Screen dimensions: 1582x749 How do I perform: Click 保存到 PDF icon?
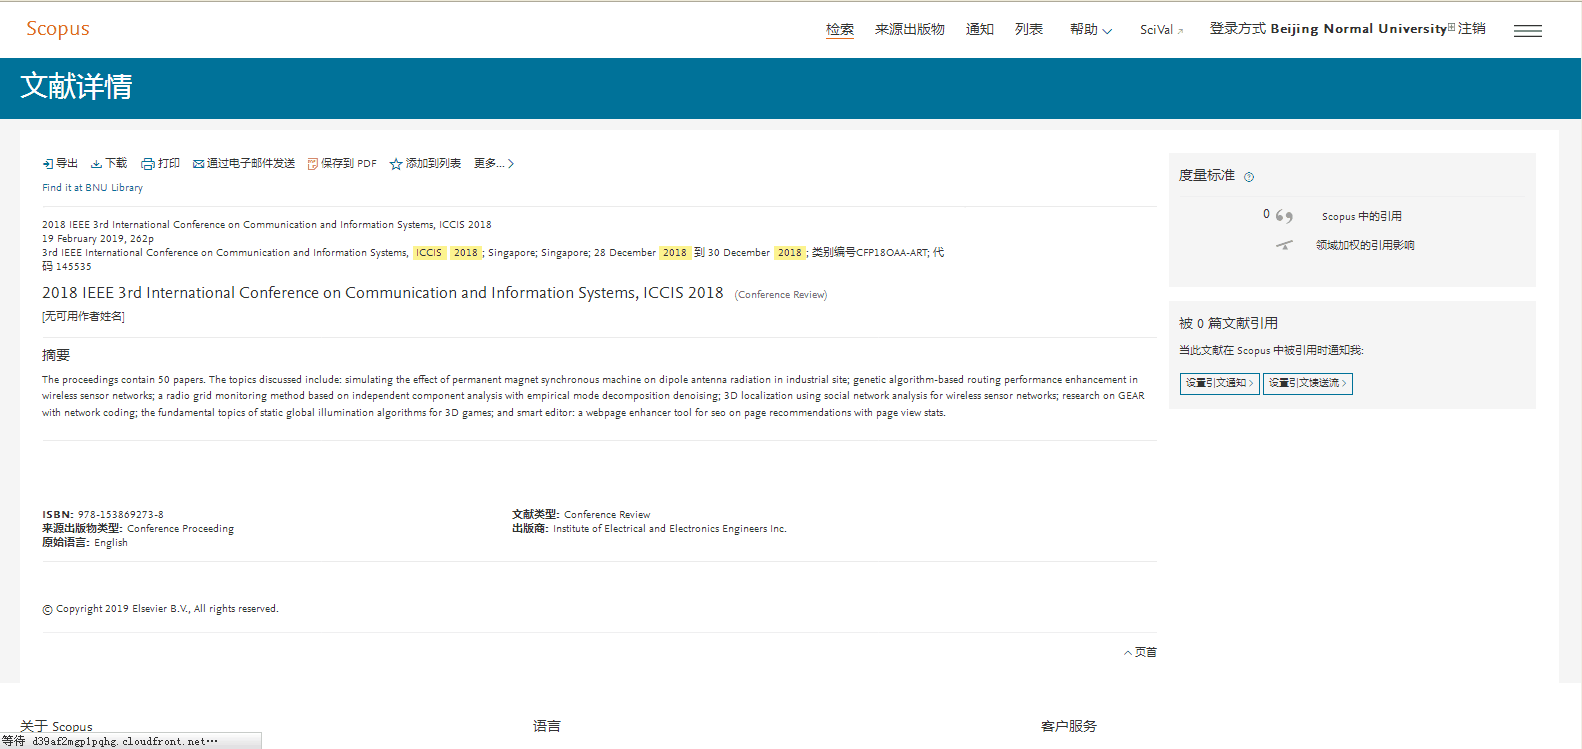coord(312,164)
